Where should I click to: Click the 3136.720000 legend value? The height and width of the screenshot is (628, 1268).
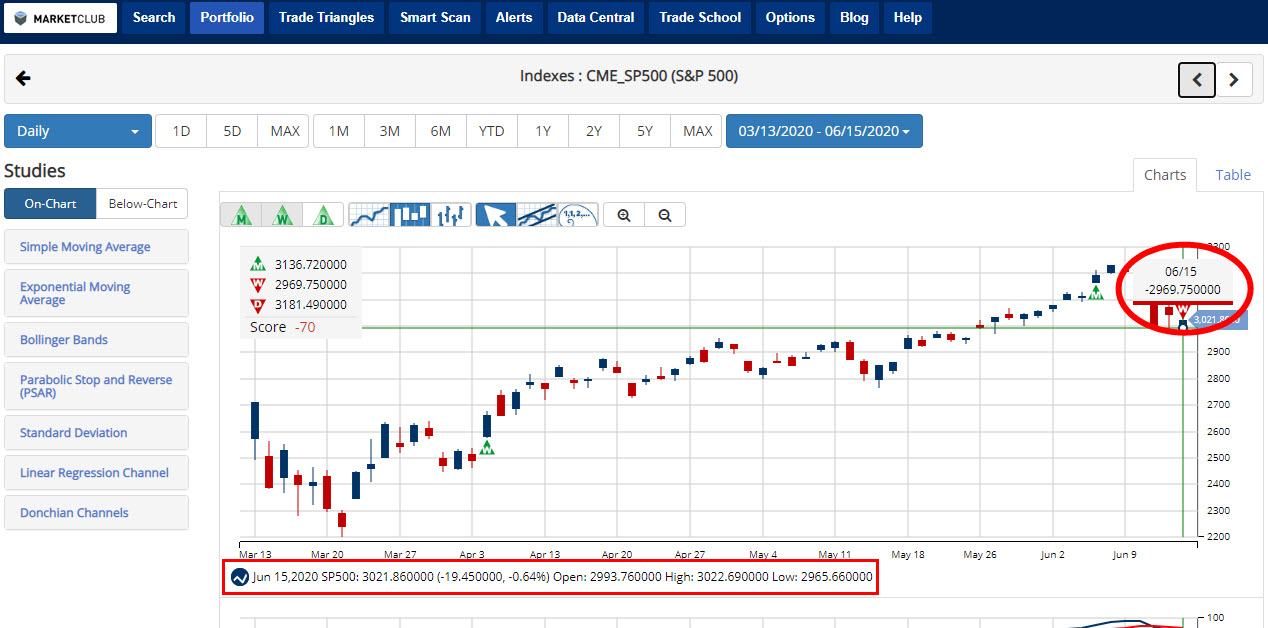point(311,265)
